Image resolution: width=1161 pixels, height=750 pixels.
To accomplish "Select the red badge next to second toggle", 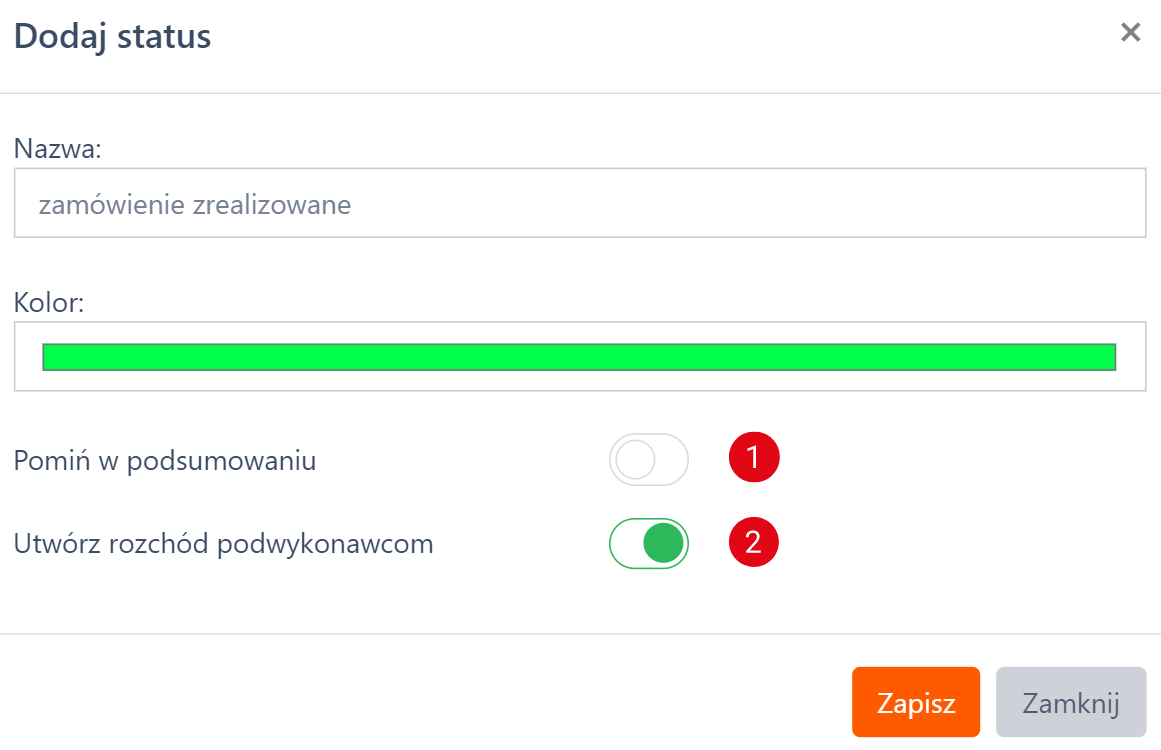I will pos(753,542).
